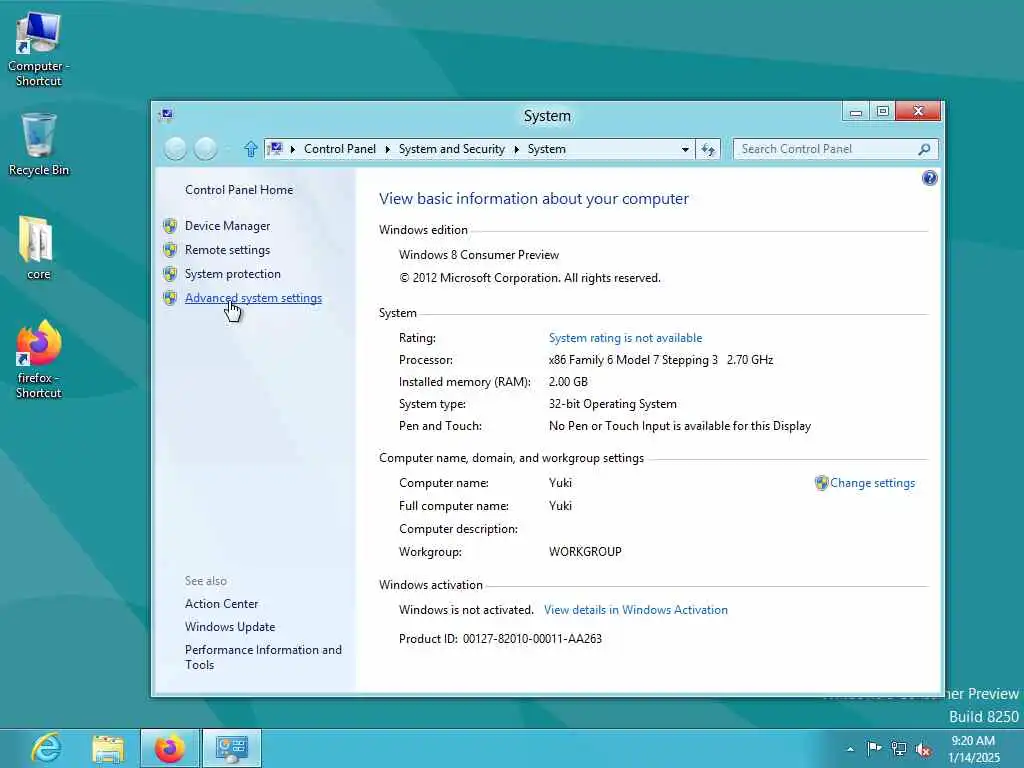
Task: Open System rating is not available link
Action: pyautogui.click(x=626, y=338)
